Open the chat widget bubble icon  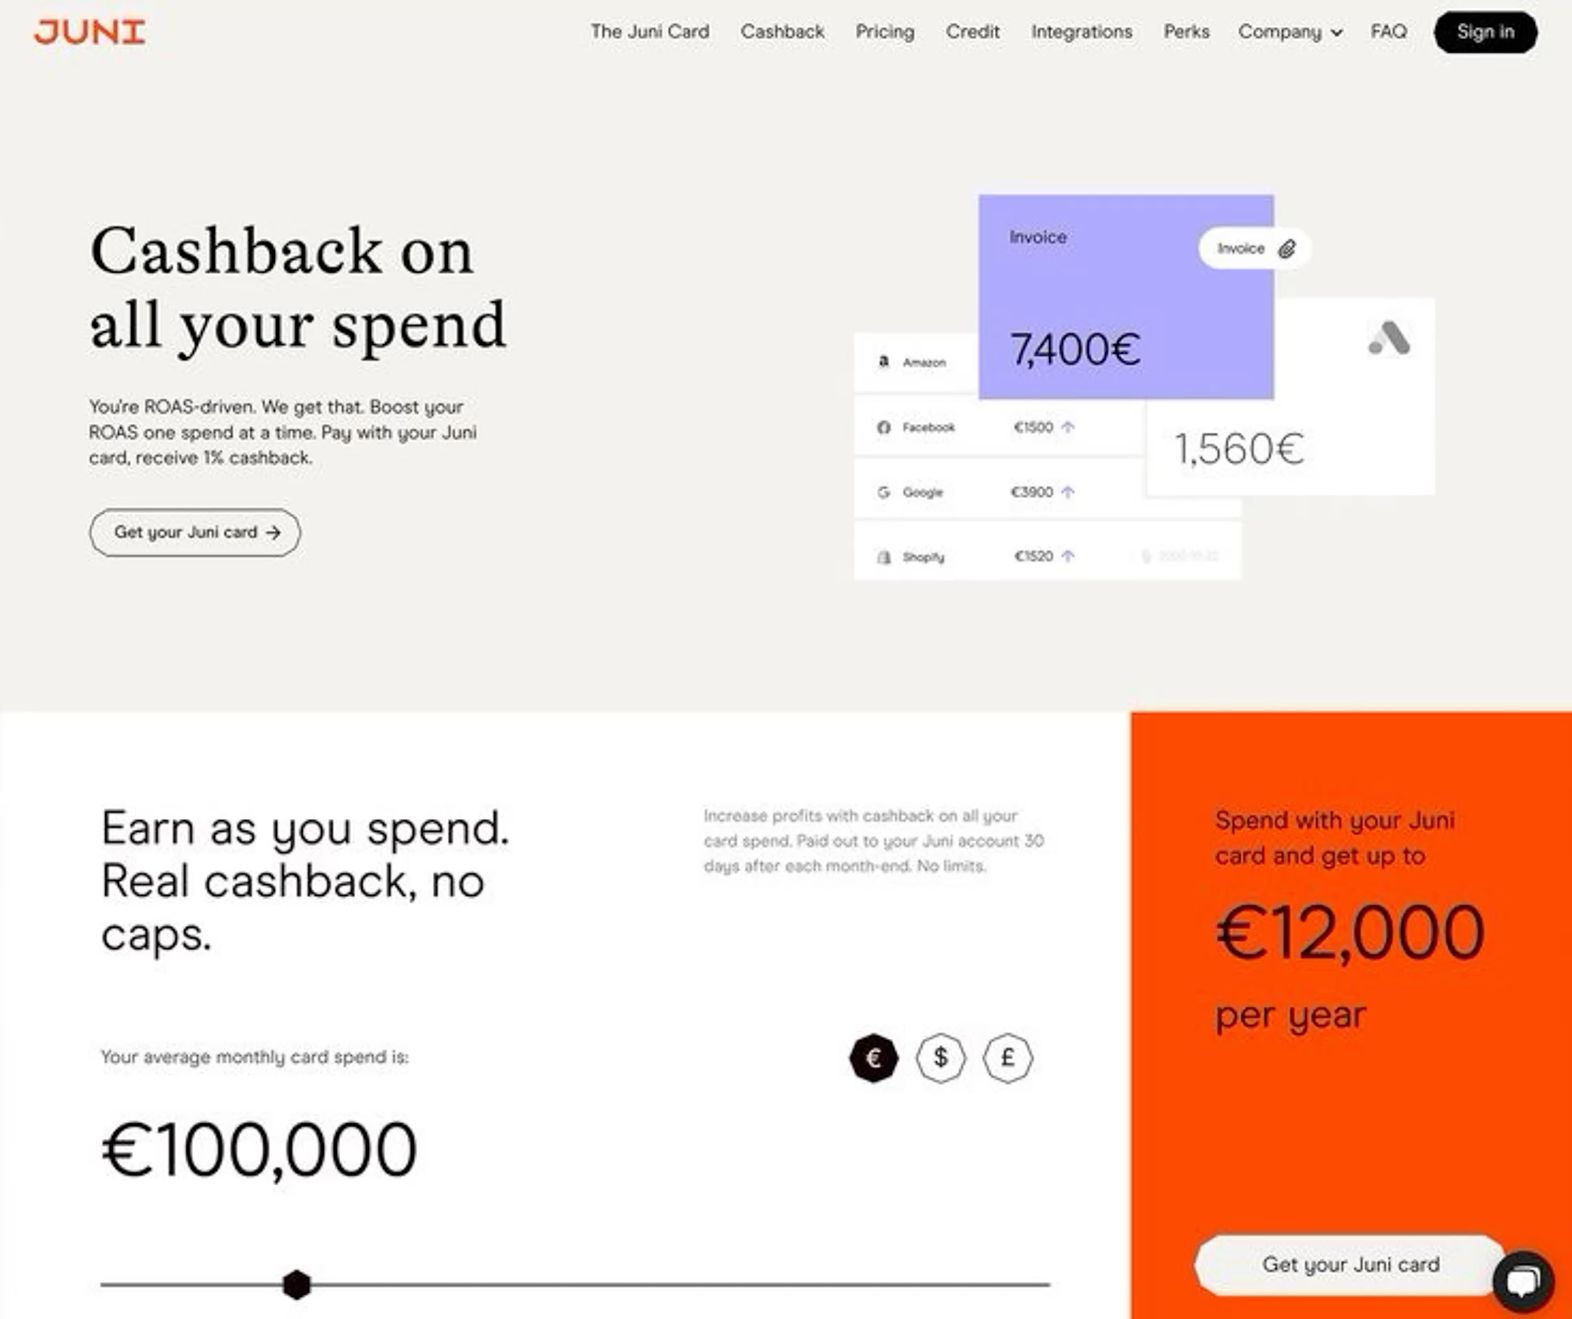(x=1522, y=1280)
